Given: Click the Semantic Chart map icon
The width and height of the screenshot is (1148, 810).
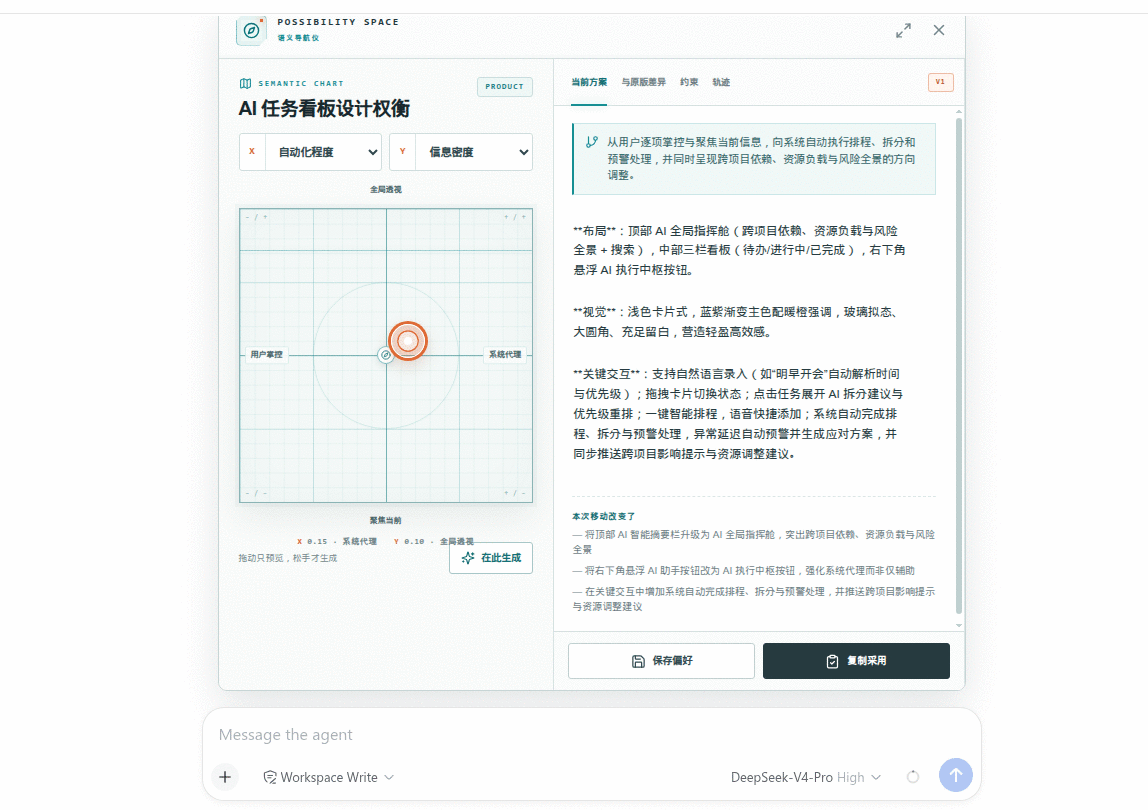Looking at the screenshot, I should pyautogui.click(x=245, y=83).
